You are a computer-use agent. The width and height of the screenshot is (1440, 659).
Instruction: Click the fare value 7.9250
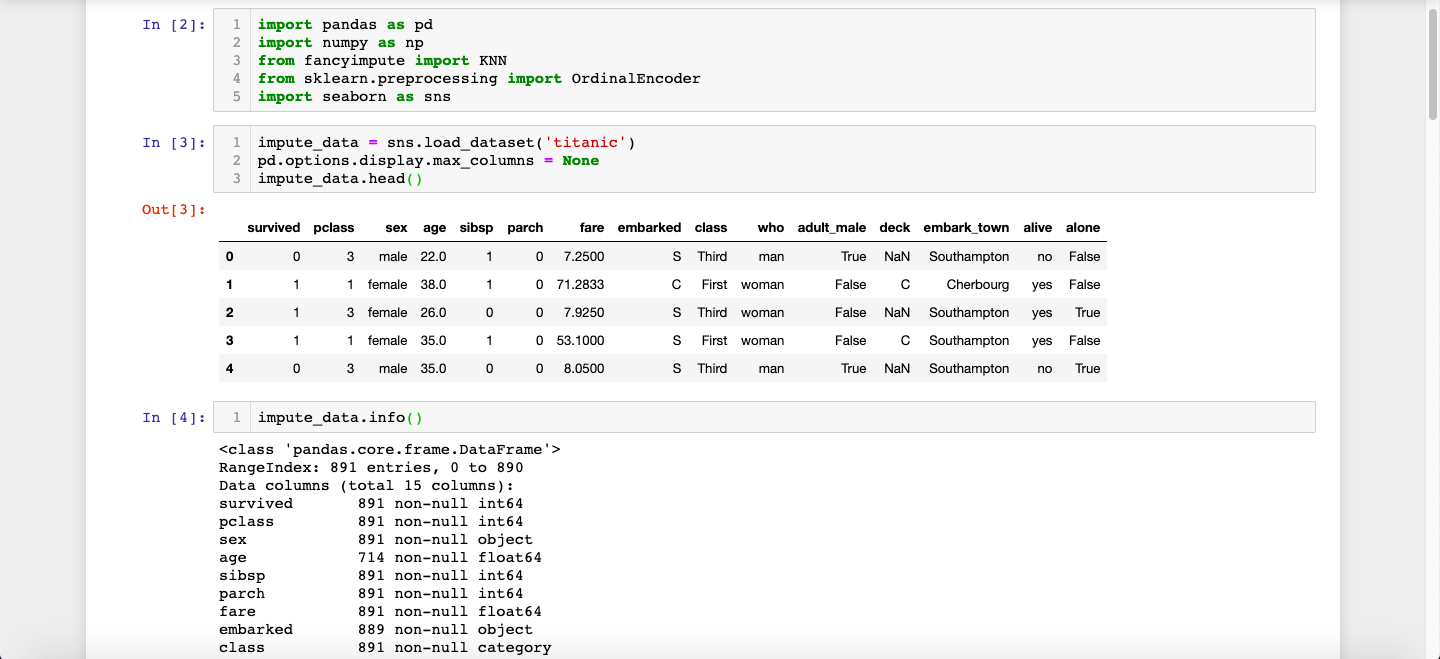584,312
